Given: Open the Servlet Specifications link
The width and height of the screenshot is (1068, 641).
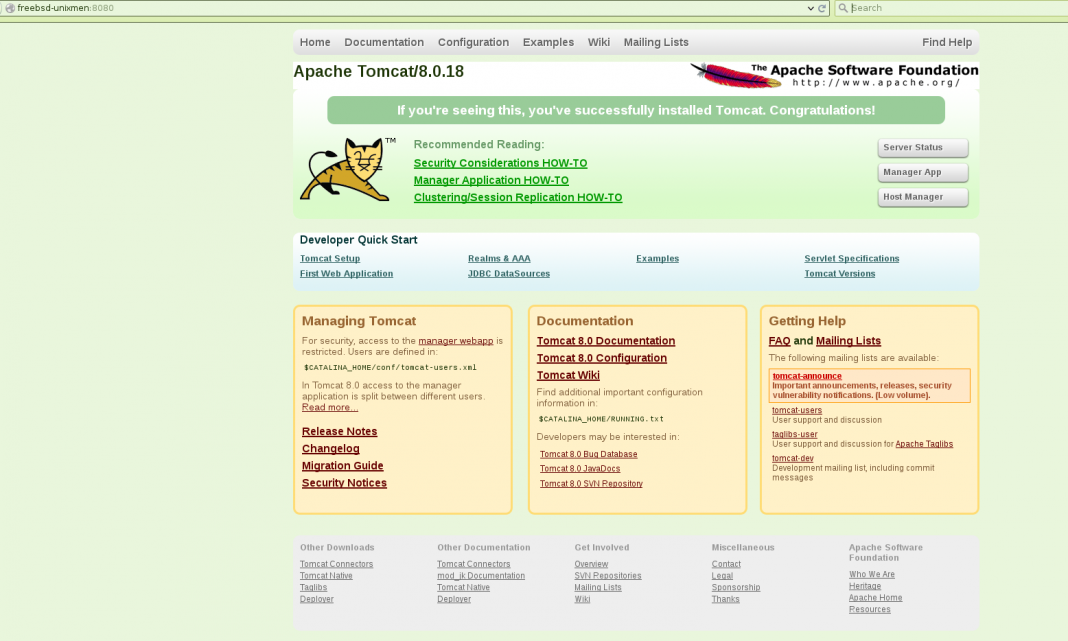Looking at the screenshot, I should tap(851, 259).
